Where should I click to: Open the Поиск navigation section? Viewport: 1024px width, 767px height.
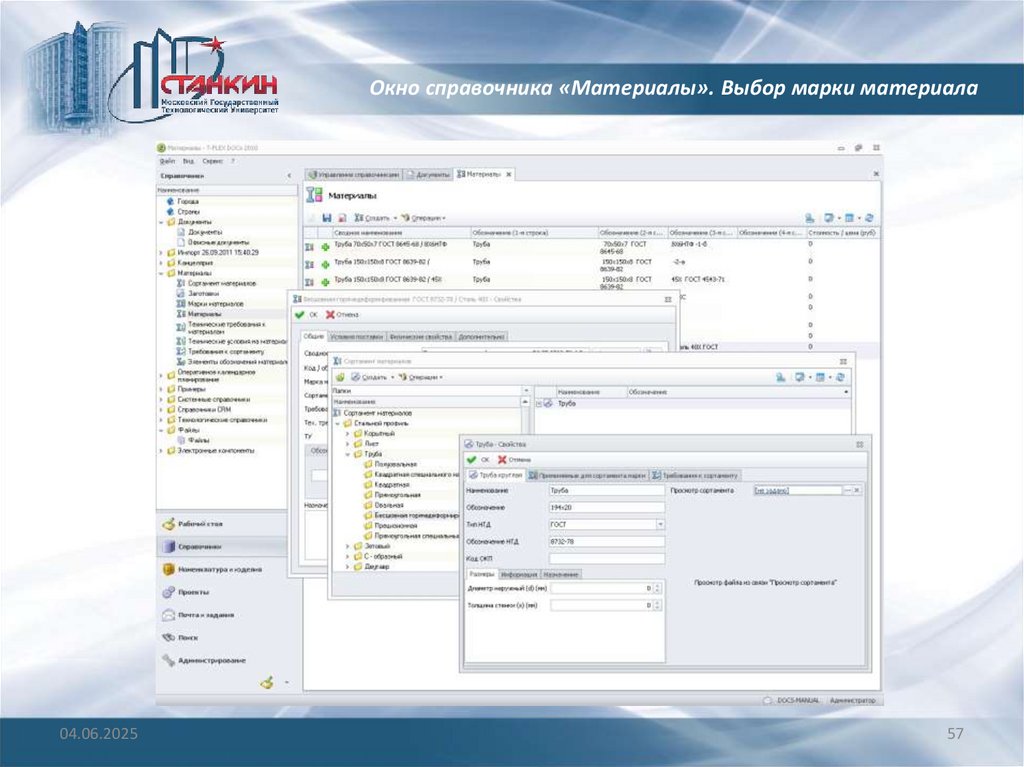[x=221, y=638]
